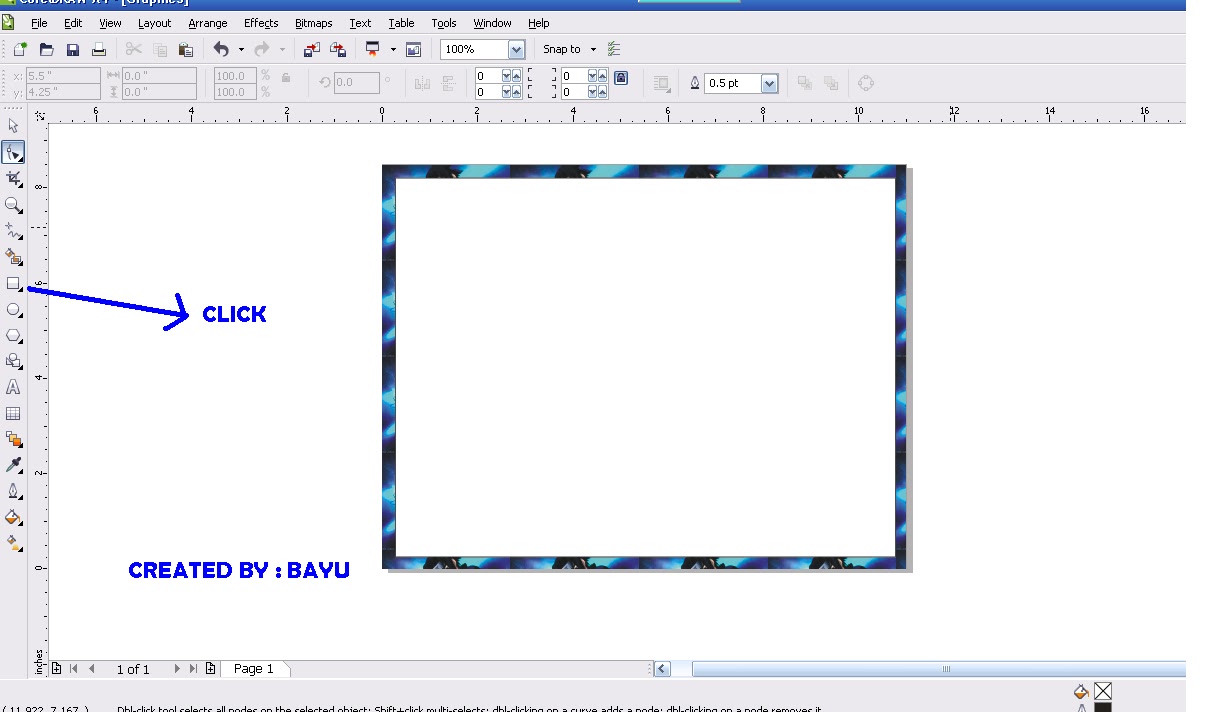This screenshot has width=1207, height=712.
Task: Go to the last page
Action: [x=194, y=669]
